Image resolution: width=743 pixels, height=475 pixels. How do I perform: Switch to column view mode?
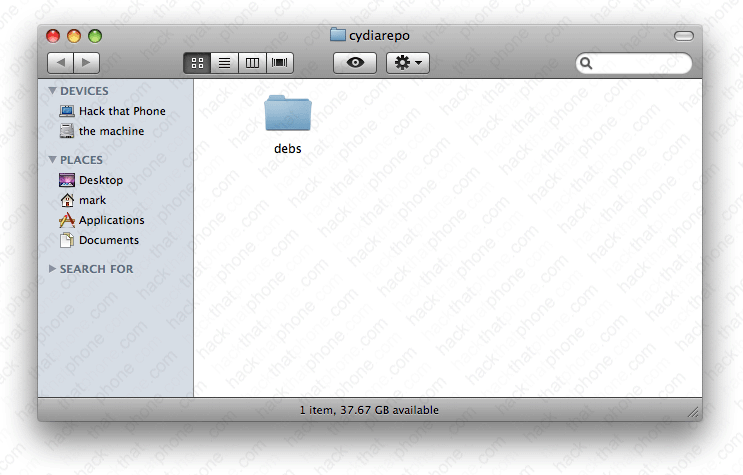(252, 63)
